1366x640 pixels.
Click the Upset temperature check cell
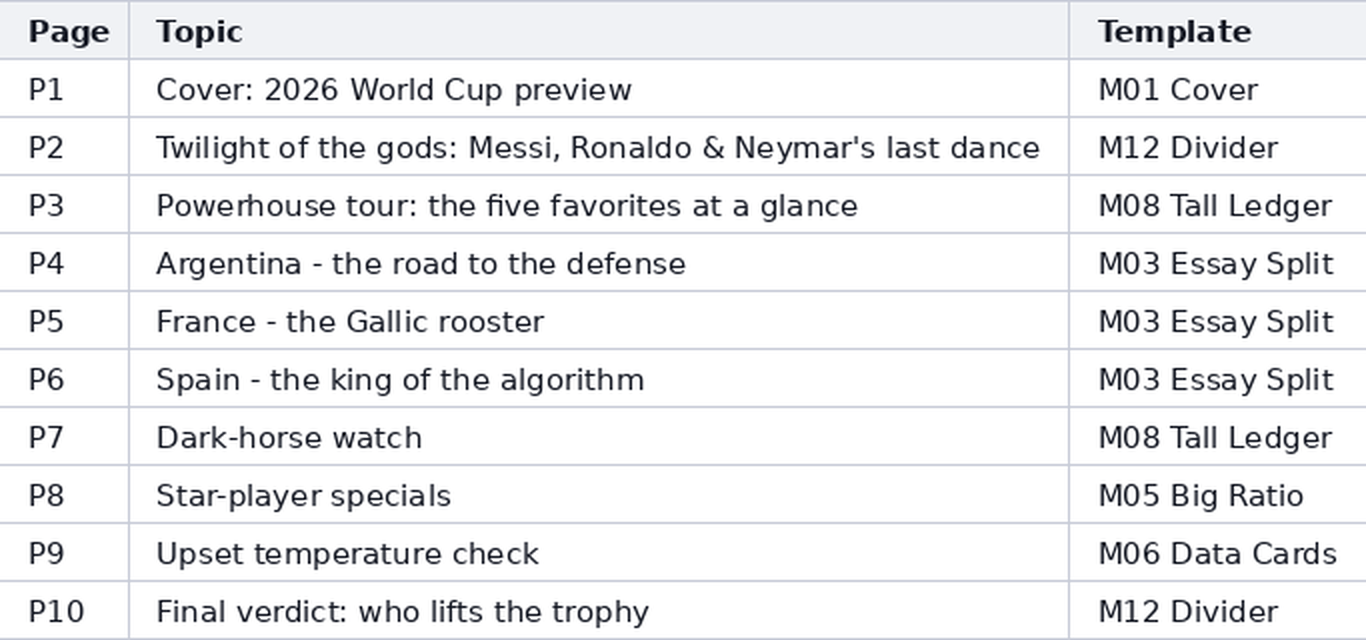click(599, 553)
